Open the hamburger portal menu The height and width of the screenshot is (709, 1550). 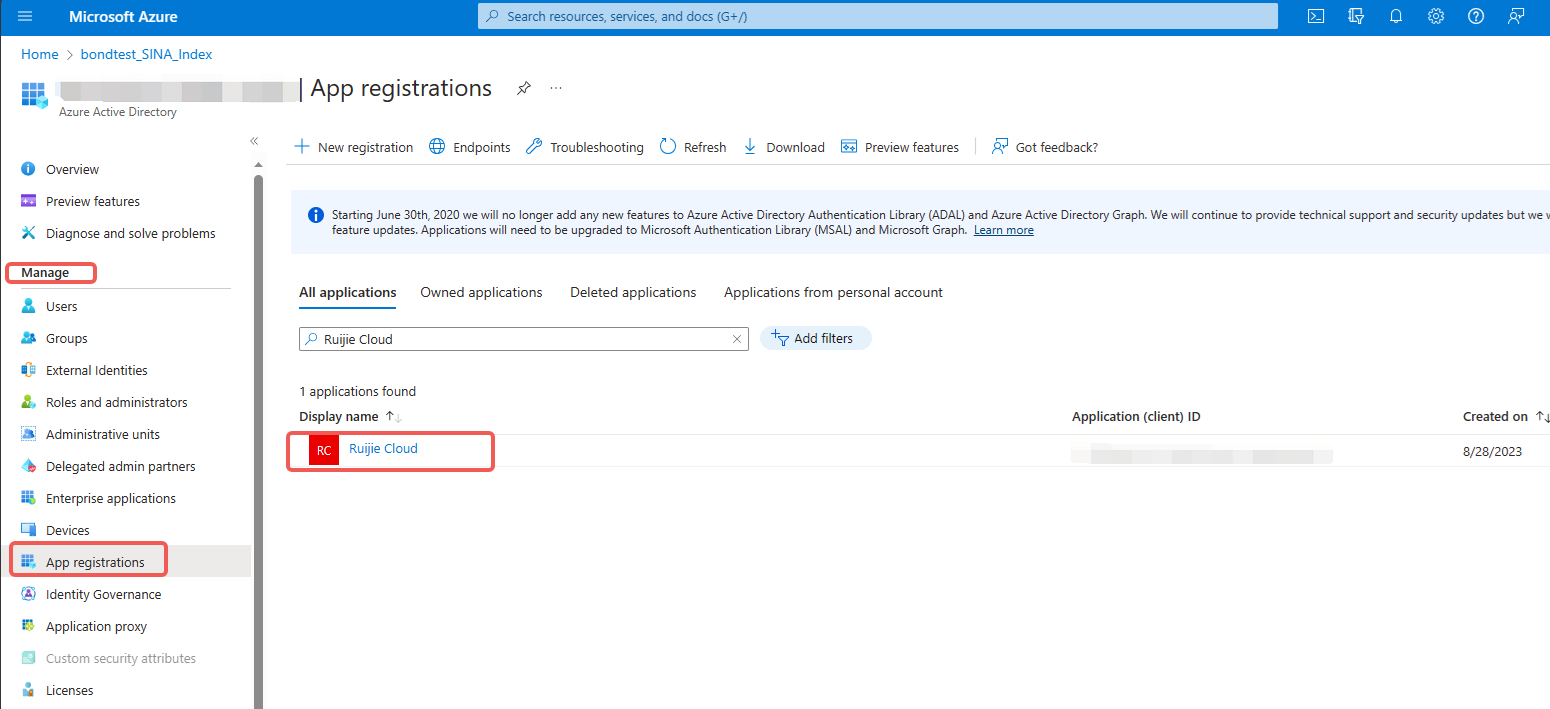[x=25, y=16]
